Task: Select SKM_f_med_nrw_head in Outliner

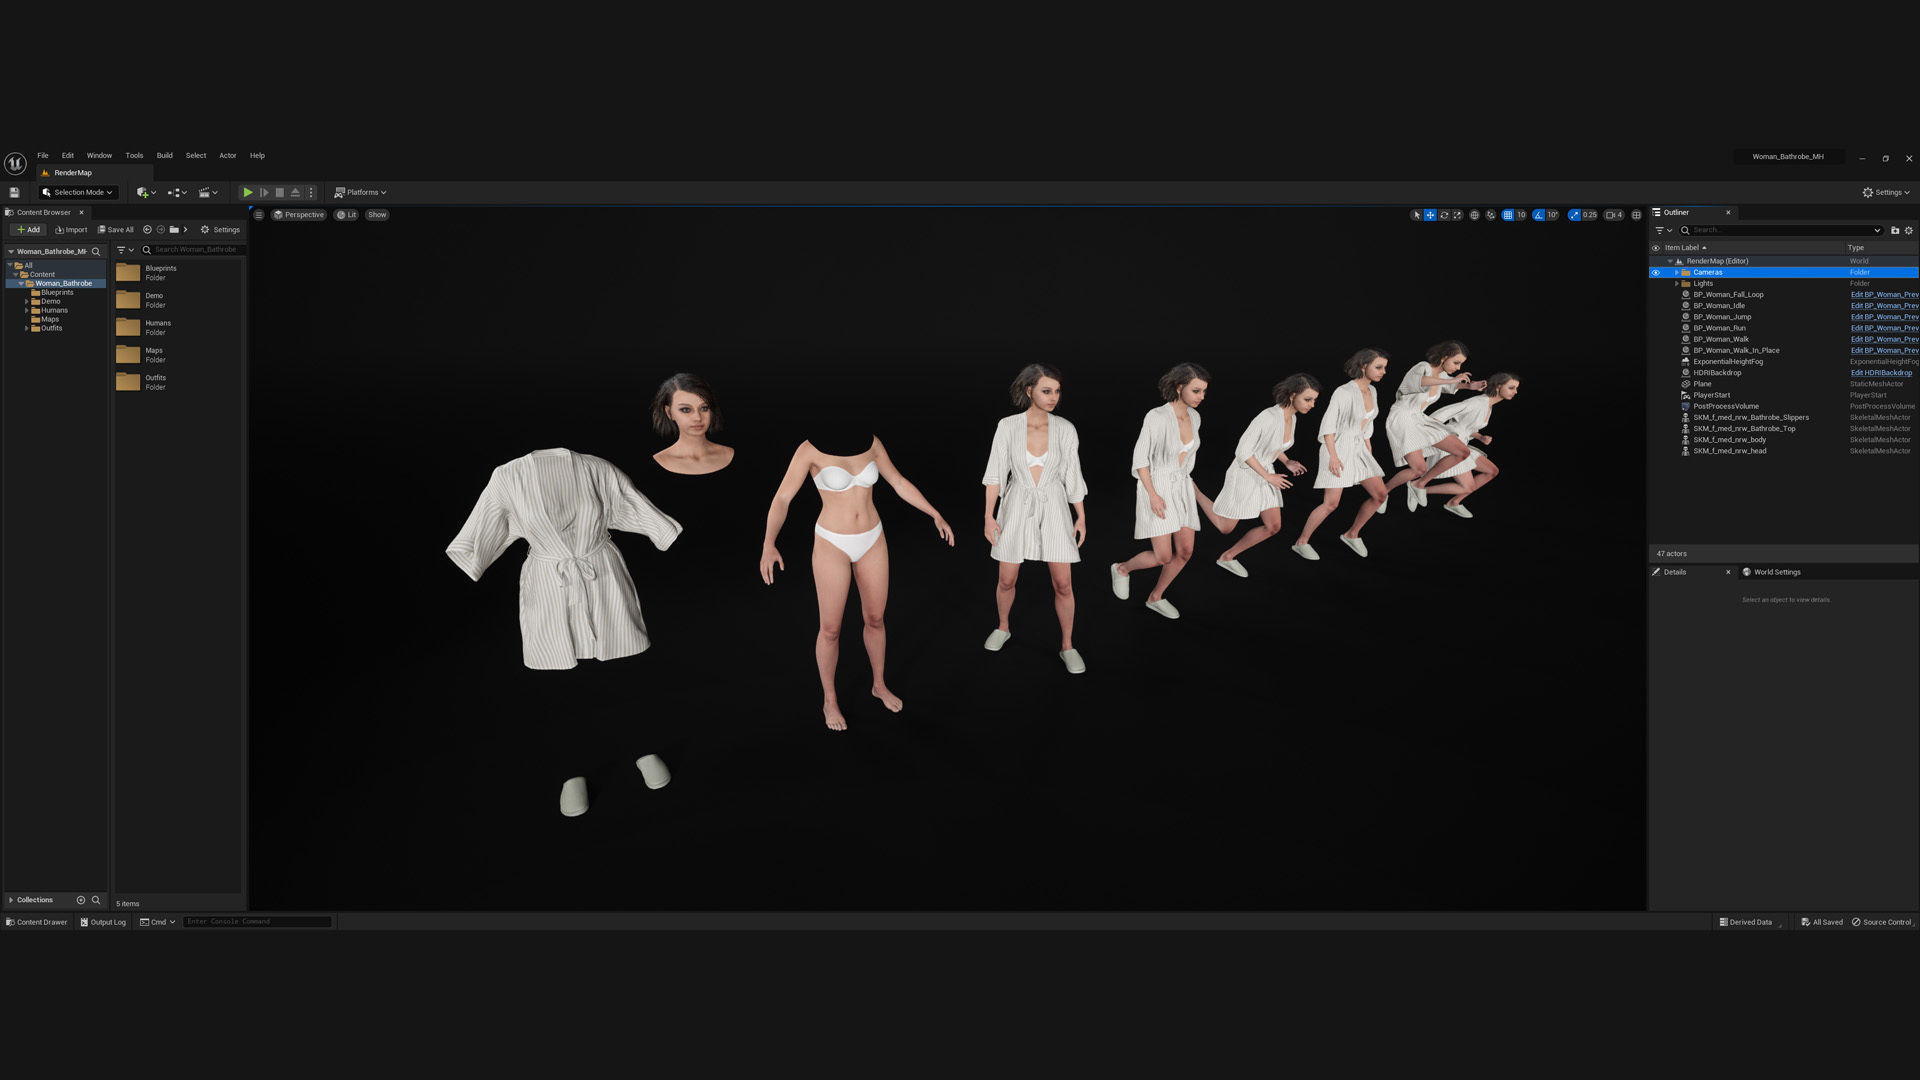Action: [1729, 451]
